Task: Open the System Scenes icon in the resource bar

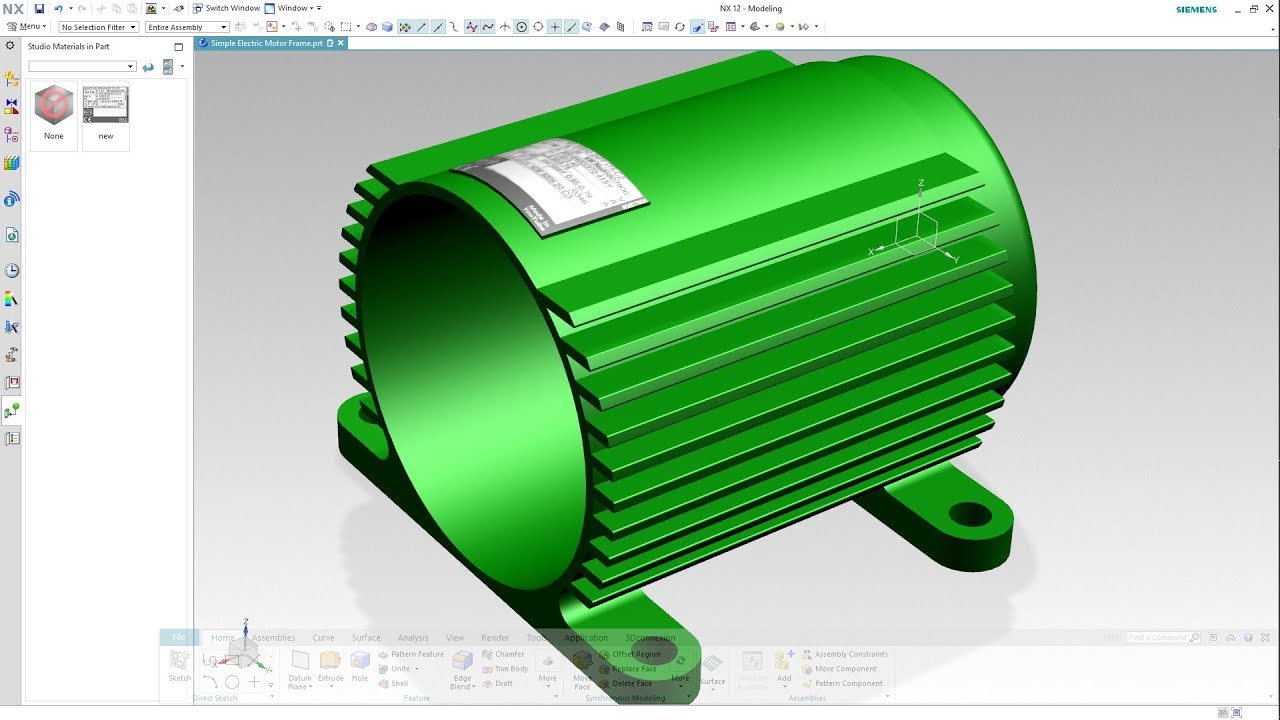Action: (x=12, y=383)
